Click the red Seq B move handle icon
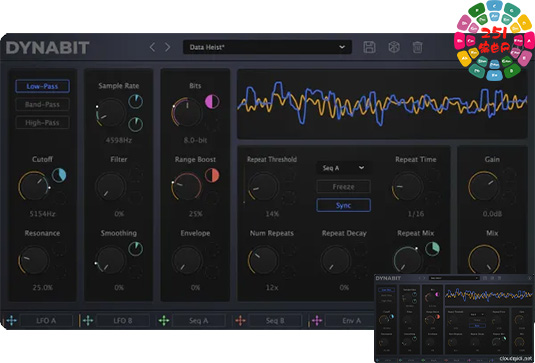This screenshot has width=535, height=363. click(241, 321)
